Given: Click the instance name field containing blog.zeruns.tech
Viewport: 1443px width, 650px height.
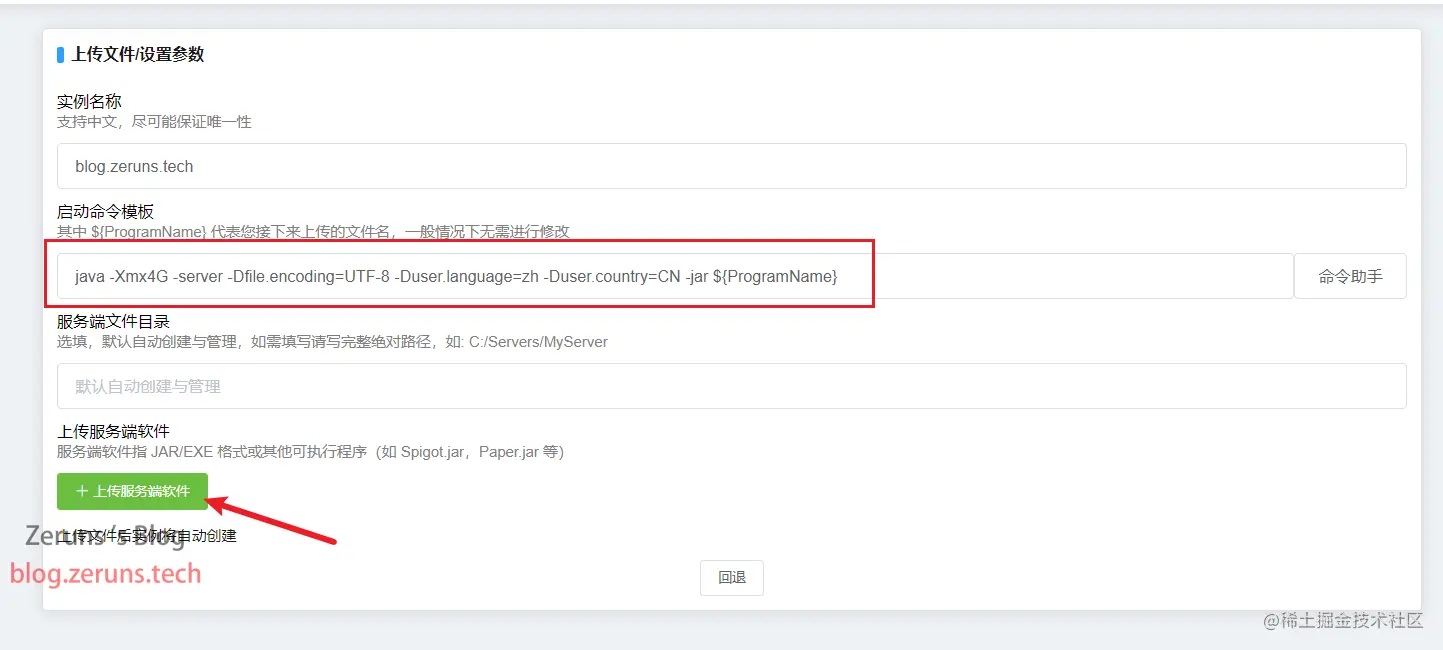Looking at the screenshot, I should click(731, 166).
